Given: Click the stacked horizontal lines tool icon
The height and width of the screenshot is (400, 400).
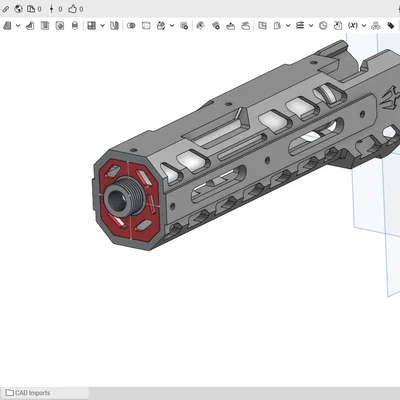Looking at the screenshot, I should click(300, 26).
